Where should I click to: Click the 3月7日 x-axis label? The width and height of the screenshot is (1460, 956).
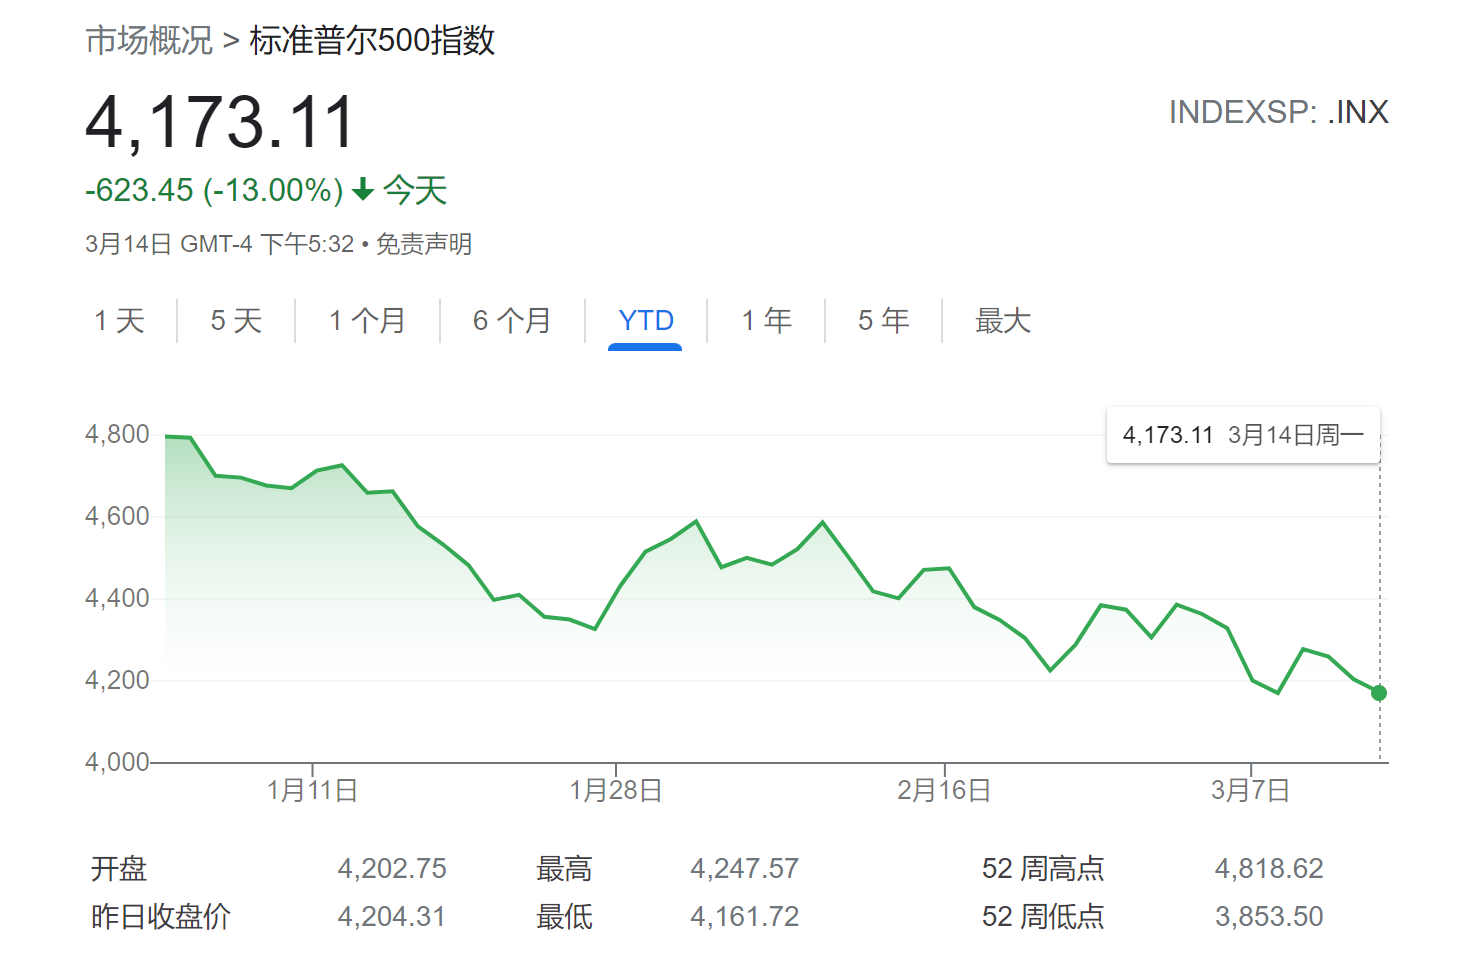click(x=1251, y=791)
